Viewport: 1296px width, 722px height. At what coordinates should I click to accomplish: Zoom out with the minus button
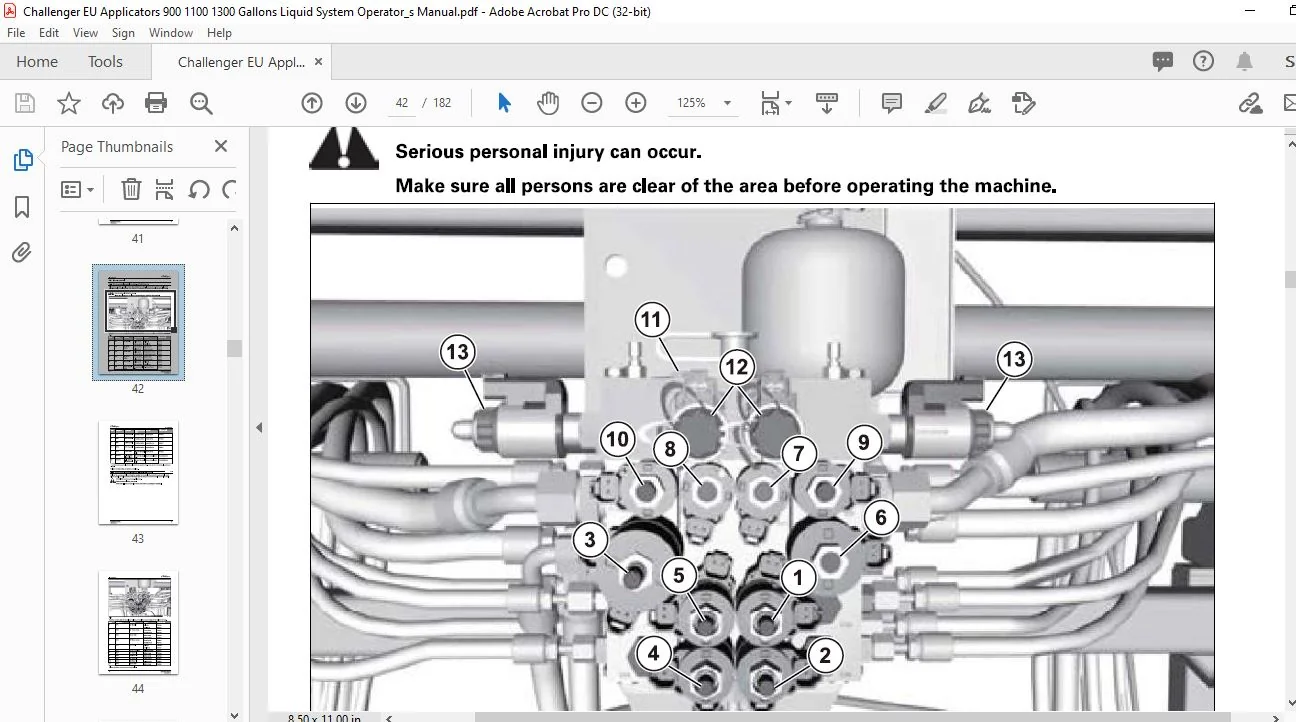[592, 103]
